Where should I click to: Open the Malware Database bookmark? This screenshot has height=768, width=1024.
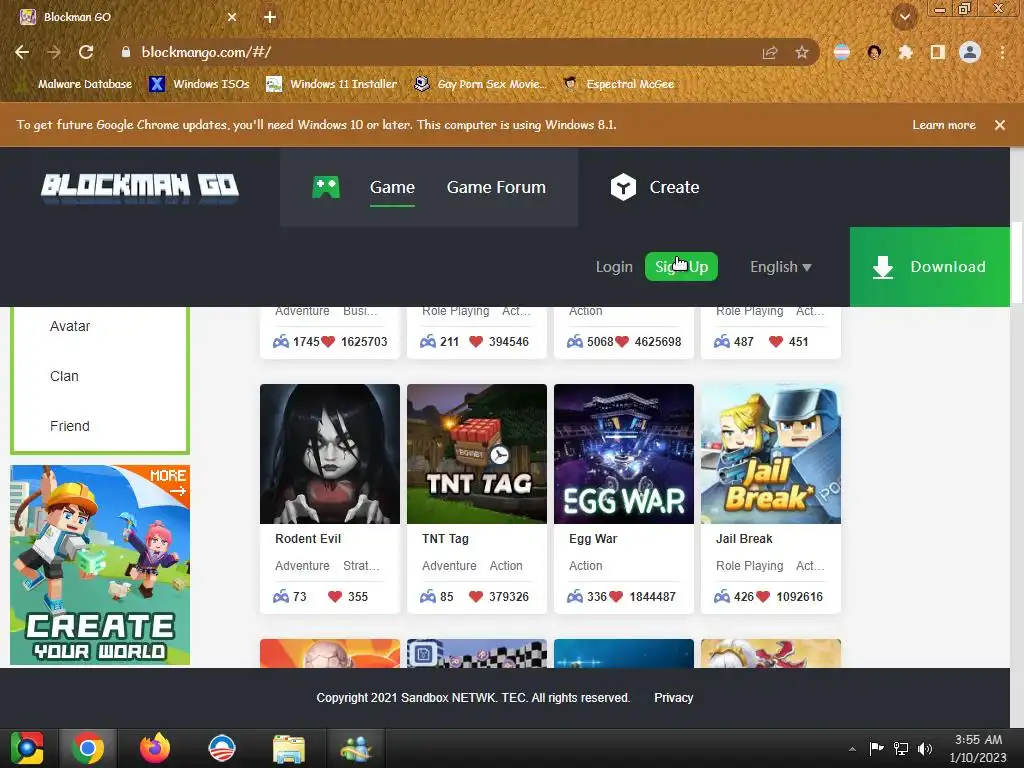[77, 84]
